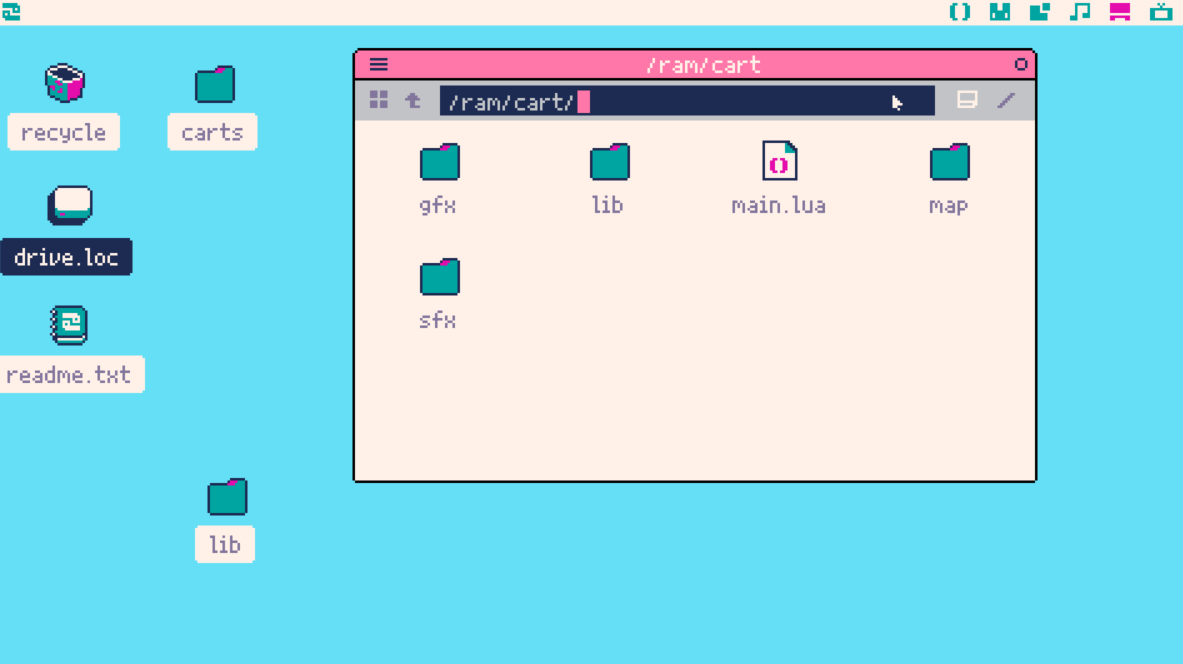Viewport: 1183px width, 664px height.
Task: Switch to the map editor workspace icon
Action: pos(1040,12)
